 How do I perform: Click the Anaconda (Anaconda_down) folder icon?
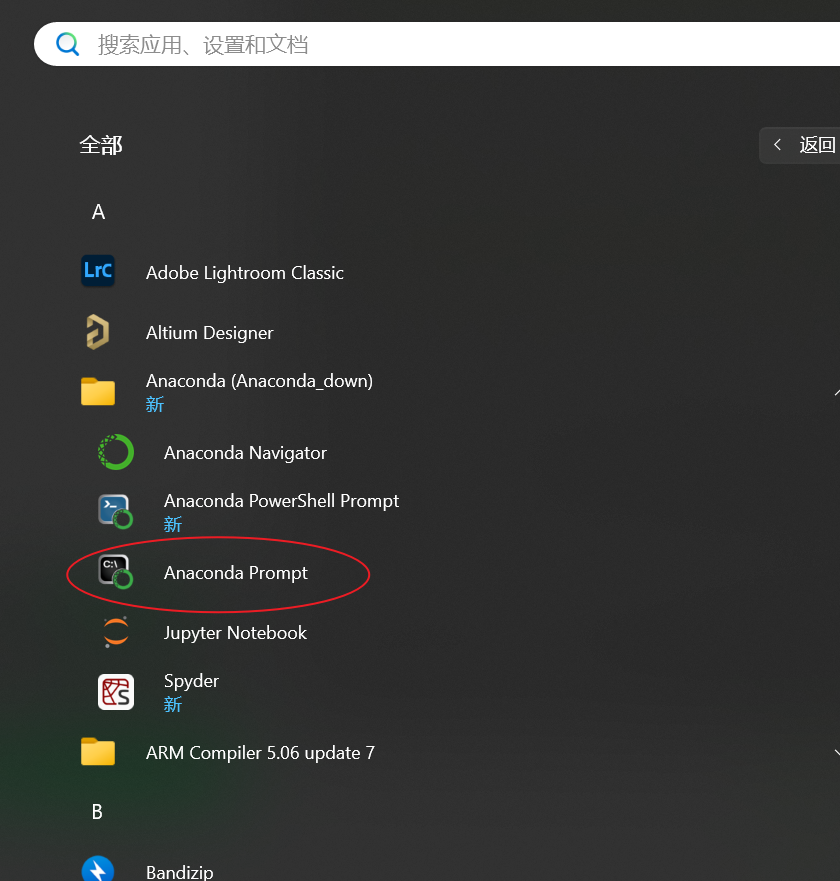tap(98, 392)
